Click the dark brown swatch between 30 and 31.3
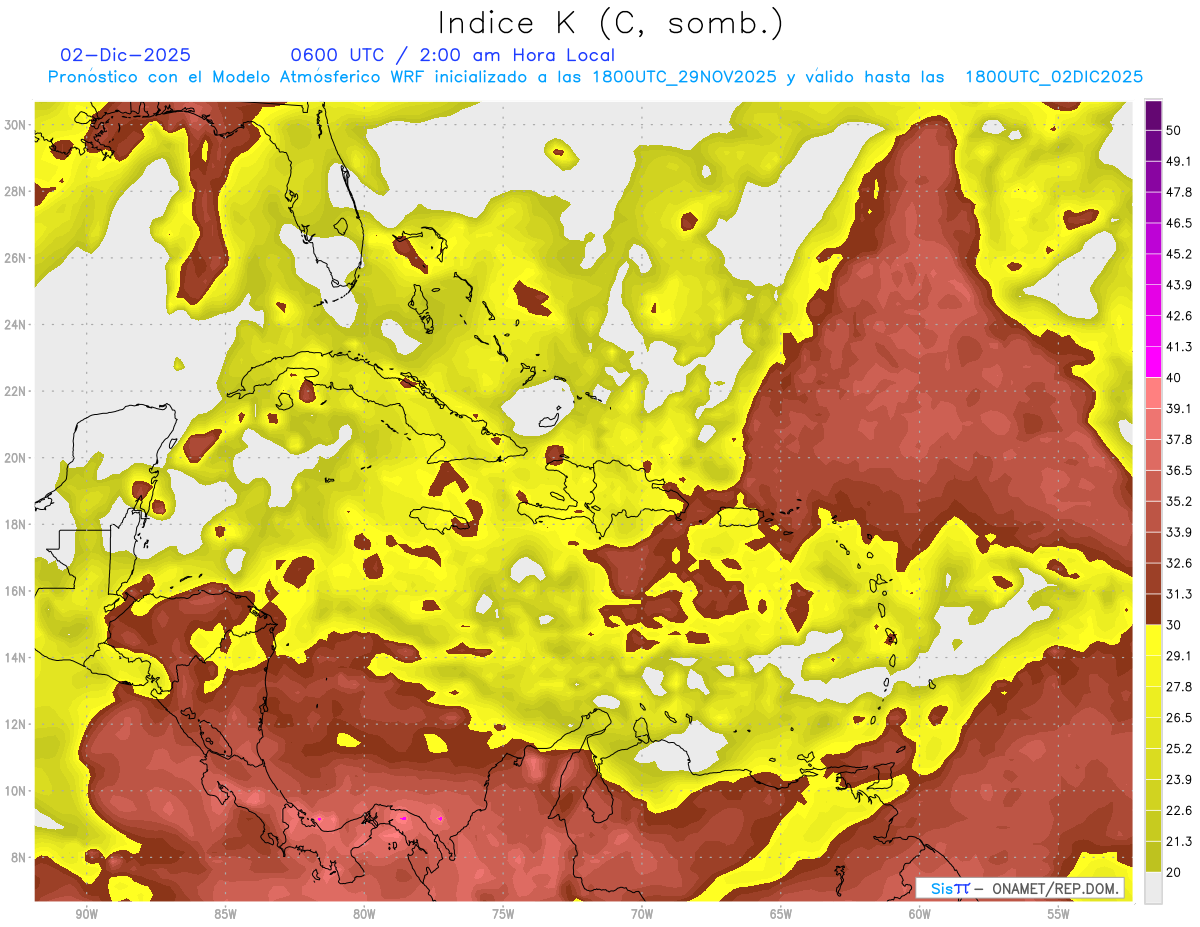Screen dimensions: 1200x927 coord(1153,609)
